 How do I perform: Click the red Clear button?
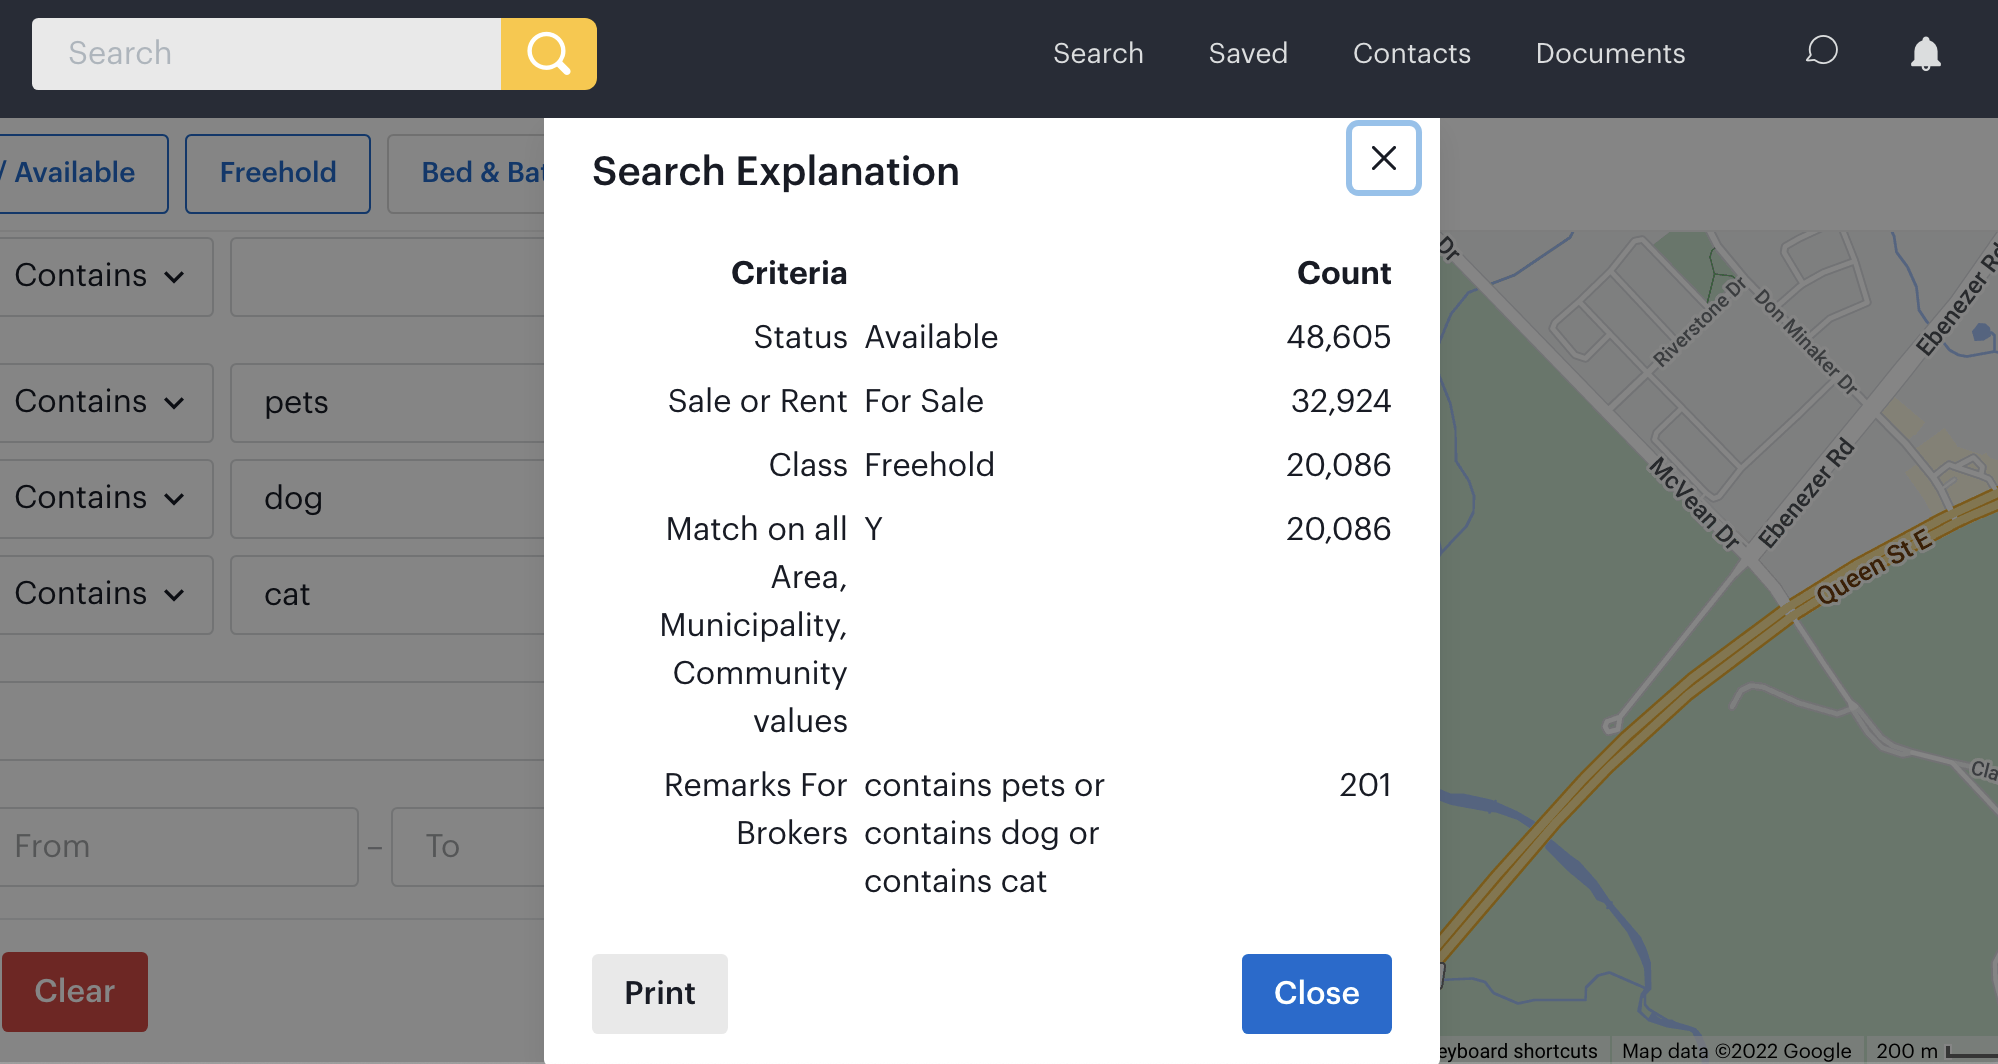(75, 991)
